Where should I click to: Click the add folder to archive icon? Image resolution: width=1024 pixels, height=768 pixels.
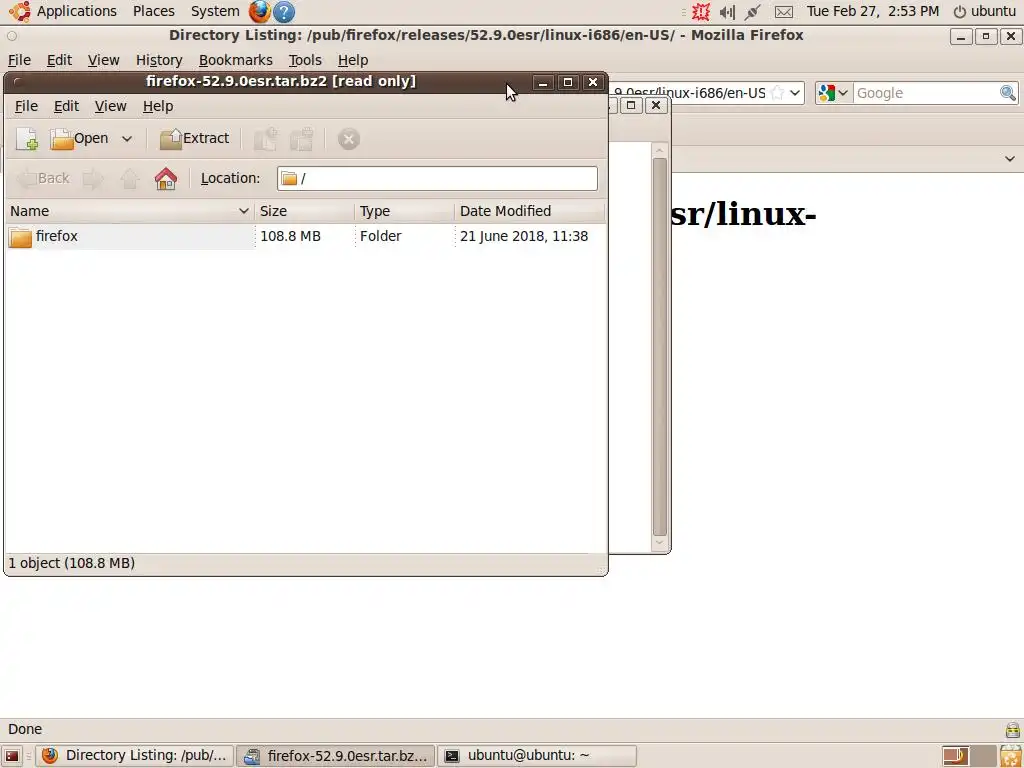[302, 138]
